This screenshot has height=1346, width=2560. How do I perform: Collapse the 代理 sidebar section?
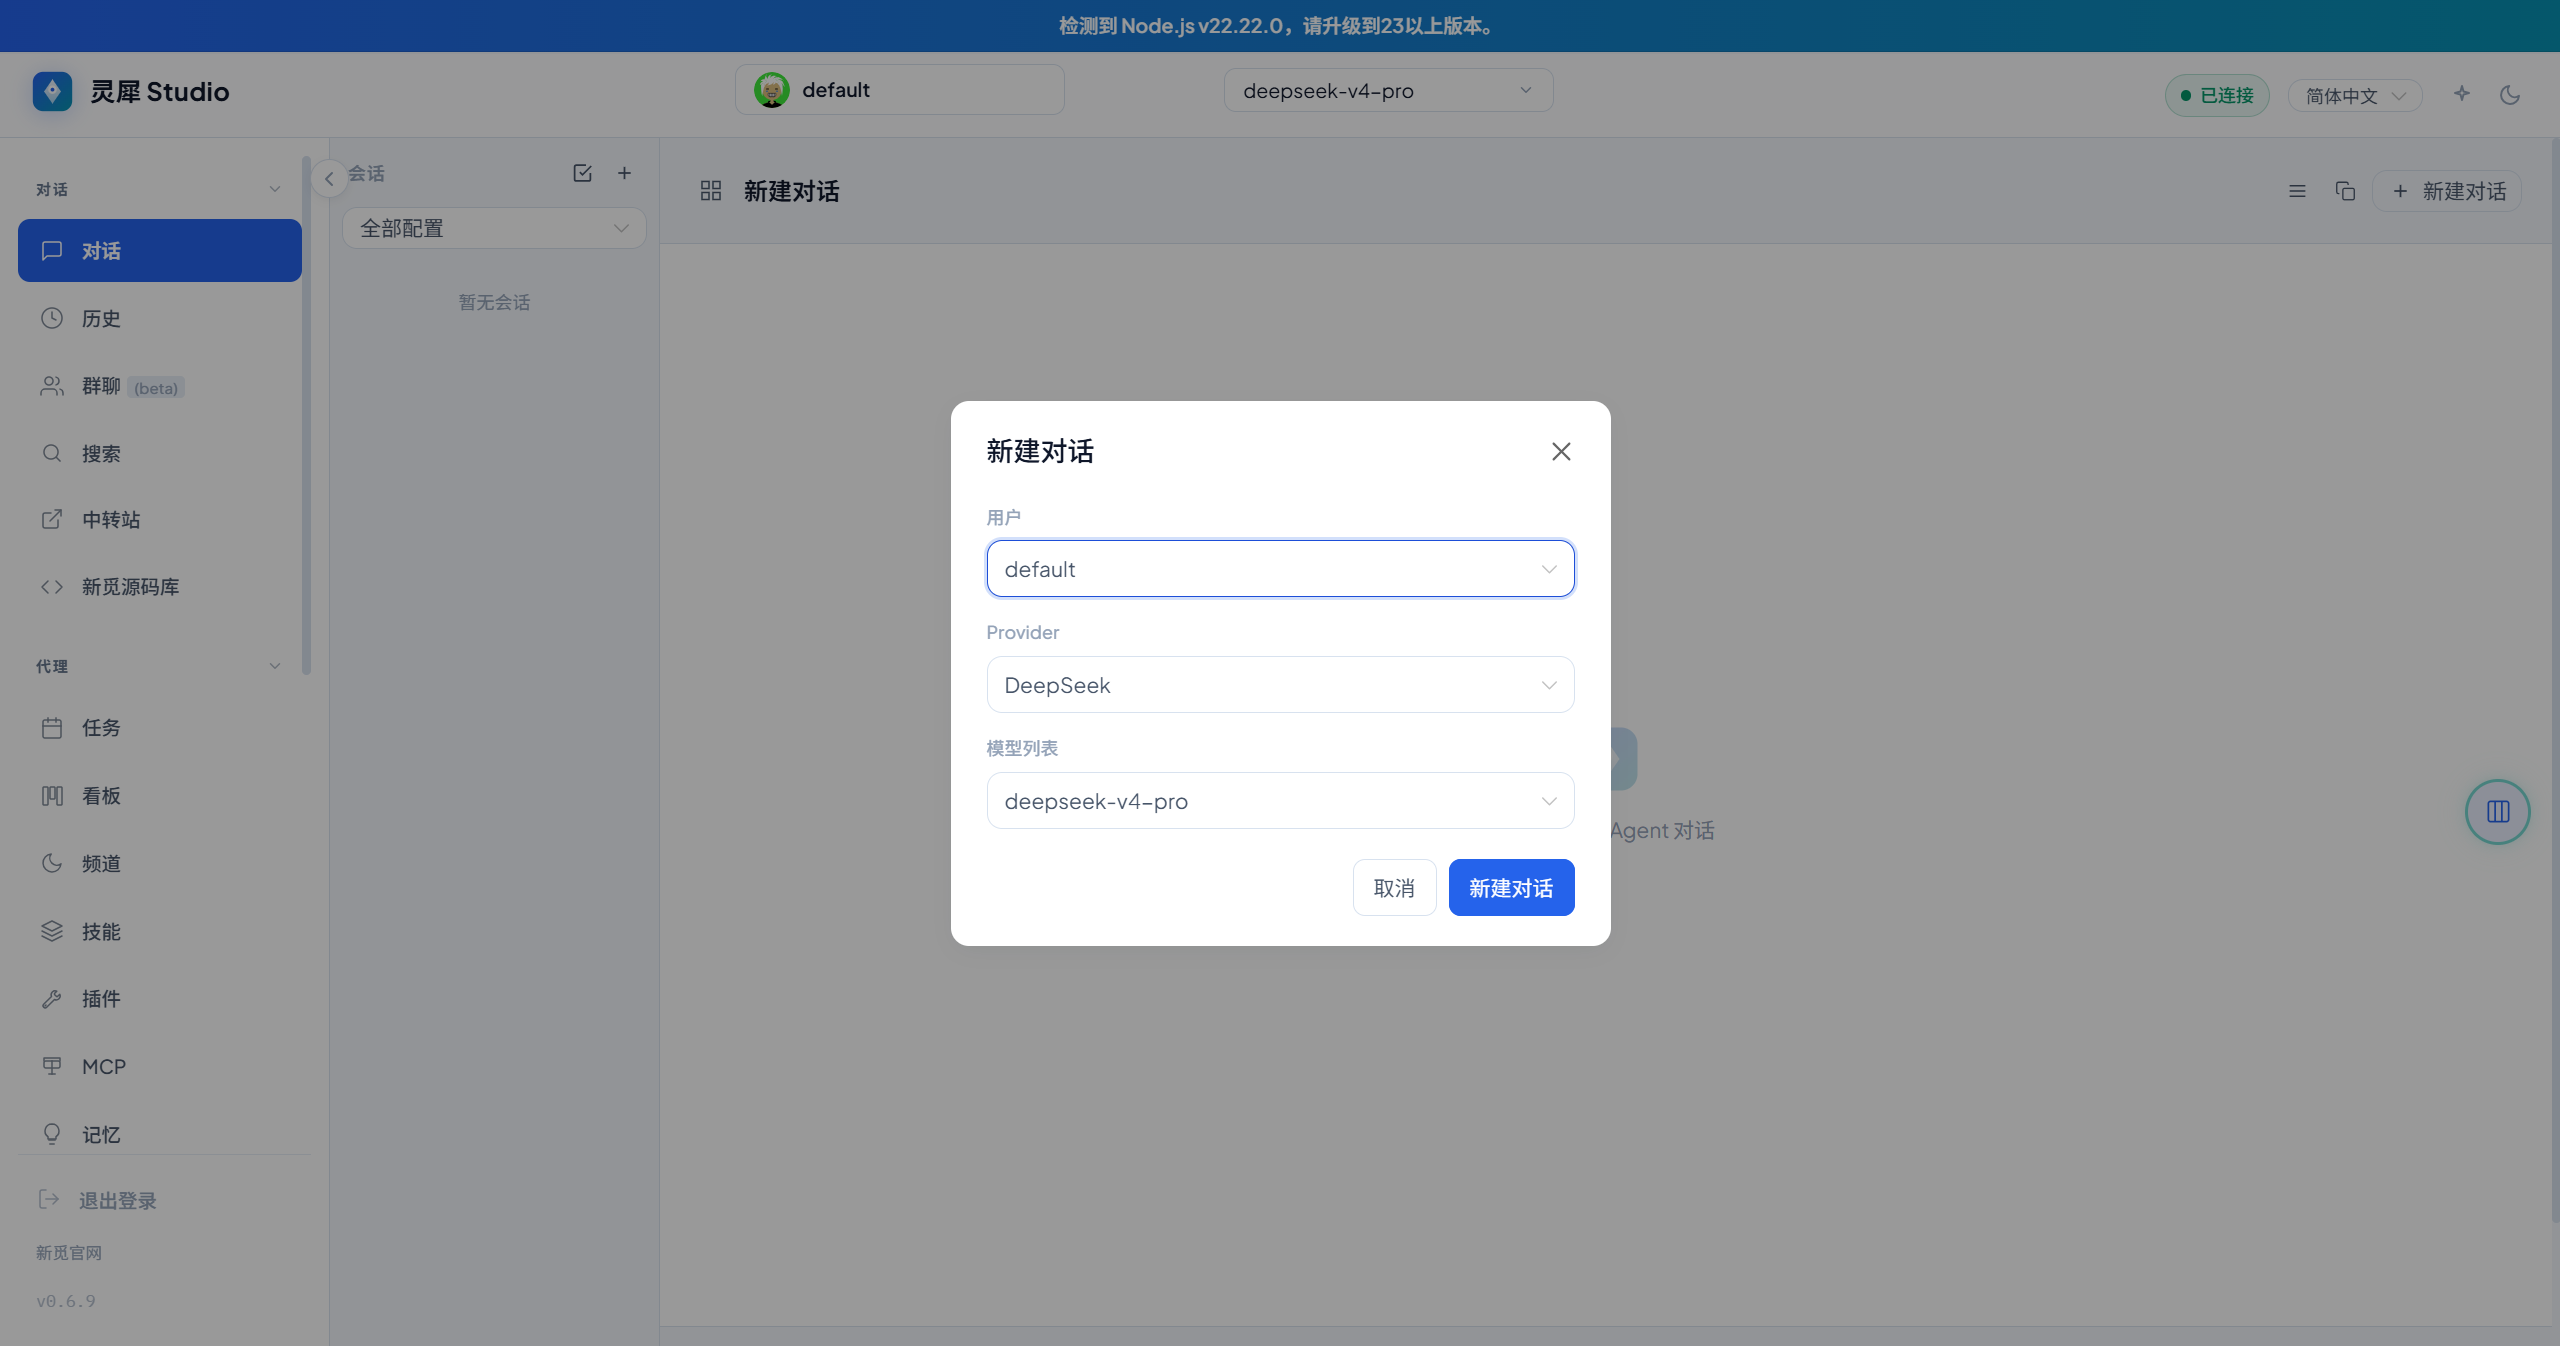coord(274,666)
